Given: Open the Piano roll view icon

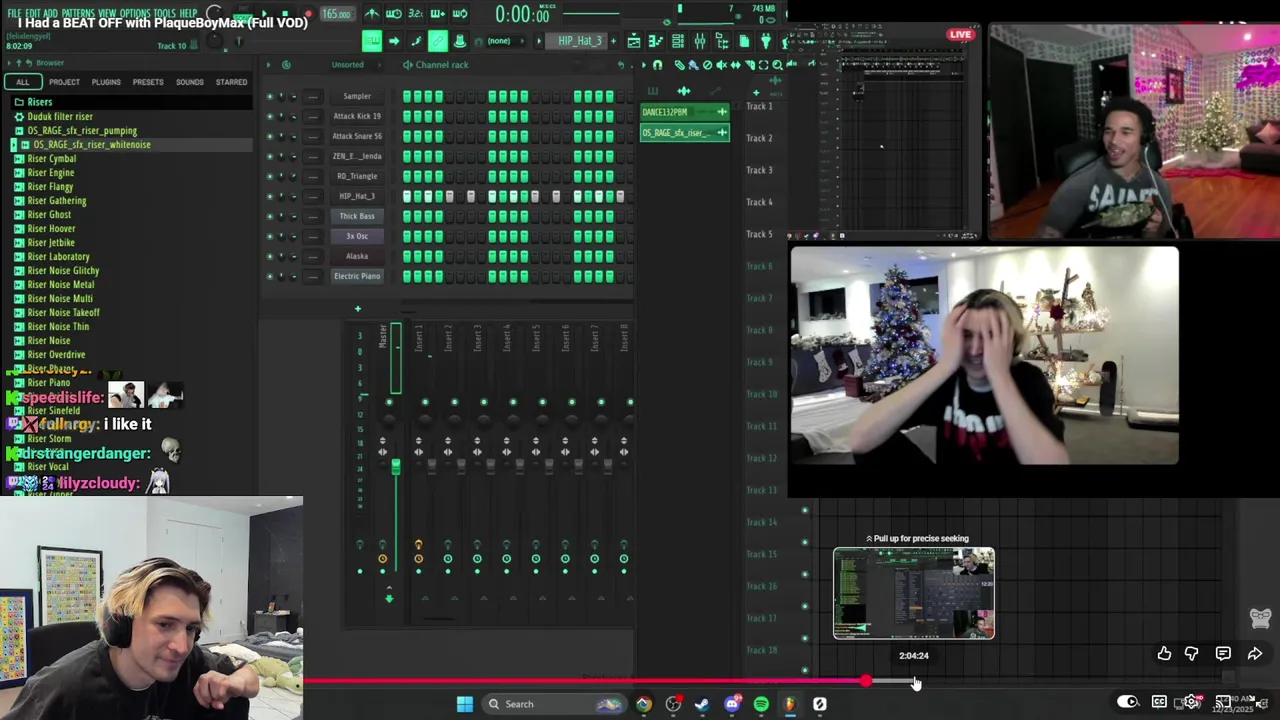Looking at the screenshot, I should [656, 41].
